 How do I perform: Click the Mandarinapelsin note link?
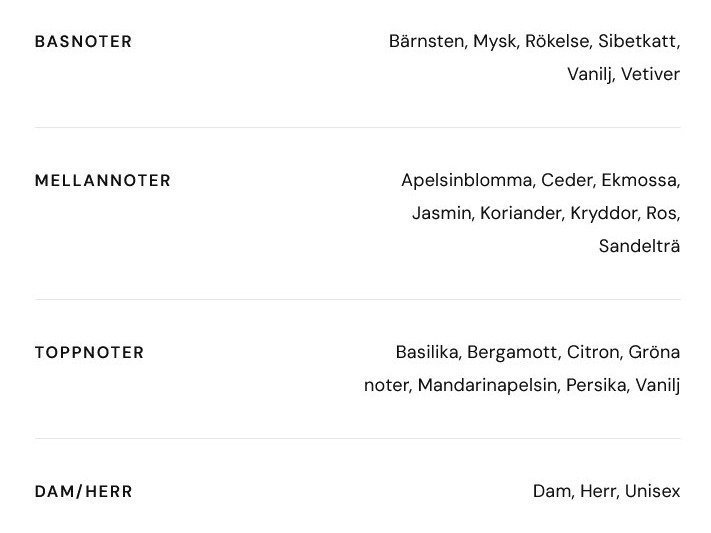(487, 385)
